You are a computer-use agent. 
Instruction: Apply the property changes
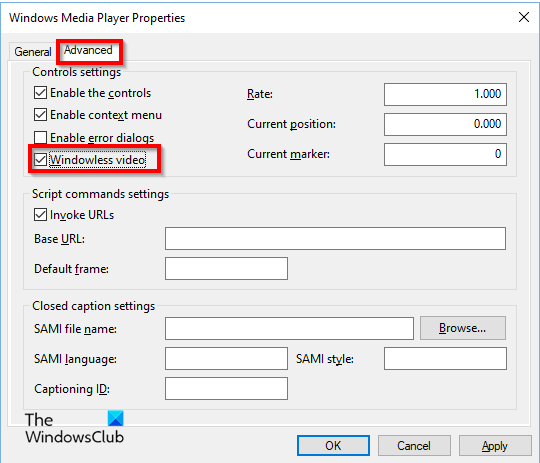[495, 446]
